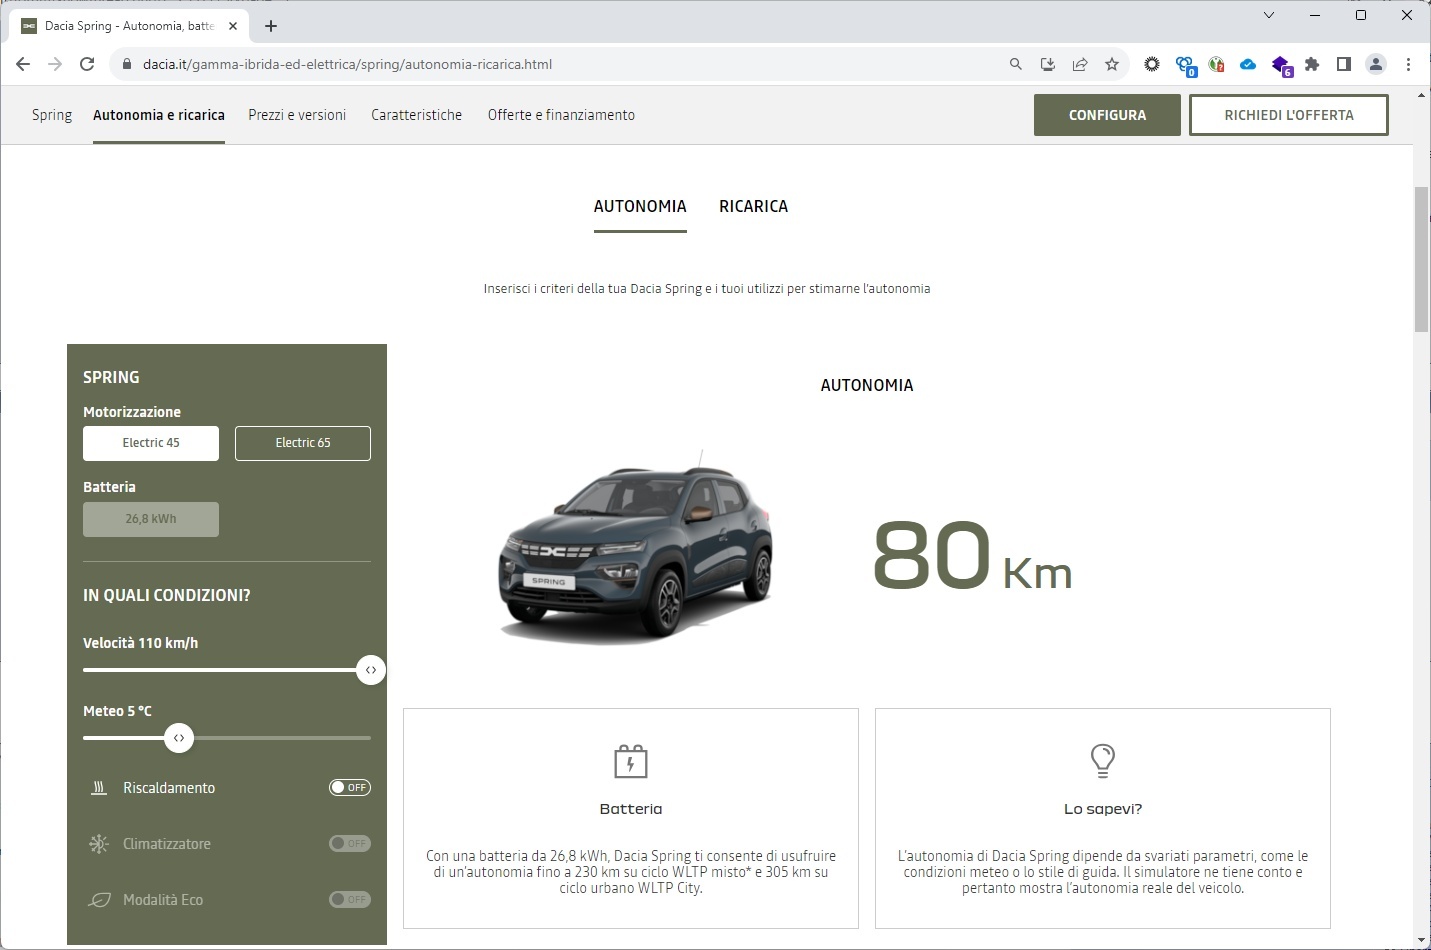Switch to the AUTONOMIA tab

(x=640, y=207)
